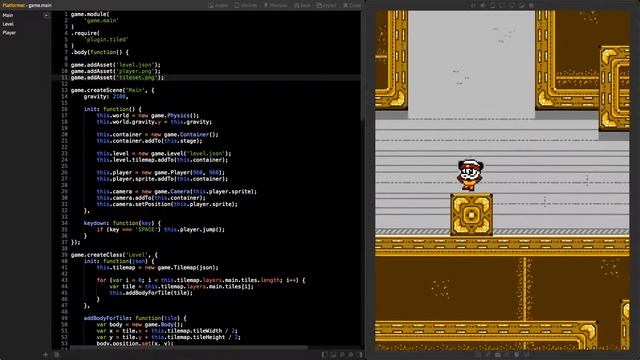Select the Main class in sidebar

tap(8, 15)
